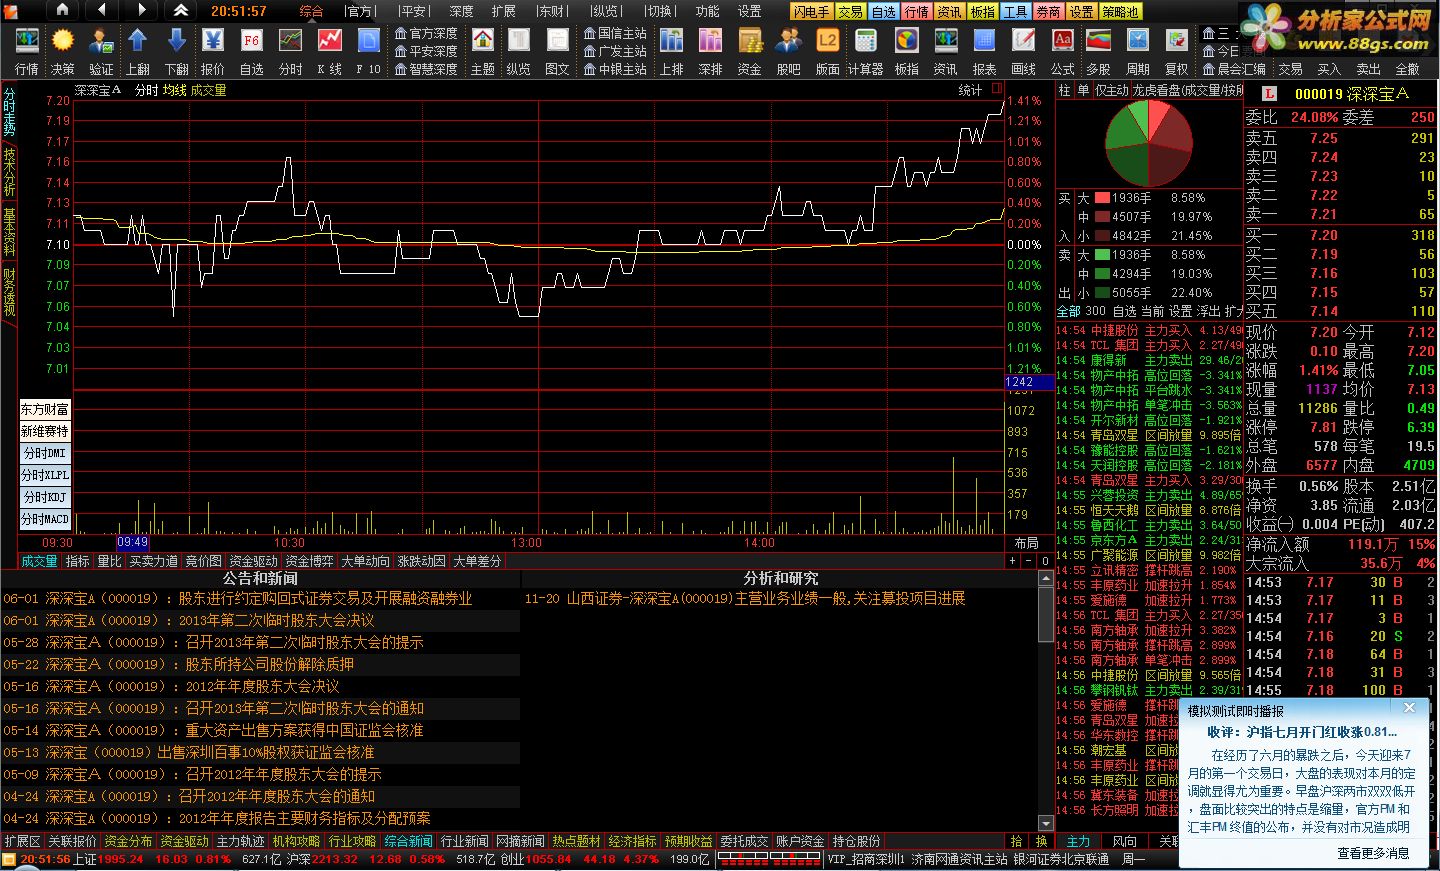
Task: Collapse toolbar with double-chevron up button
Action: [x=180, y=10]
